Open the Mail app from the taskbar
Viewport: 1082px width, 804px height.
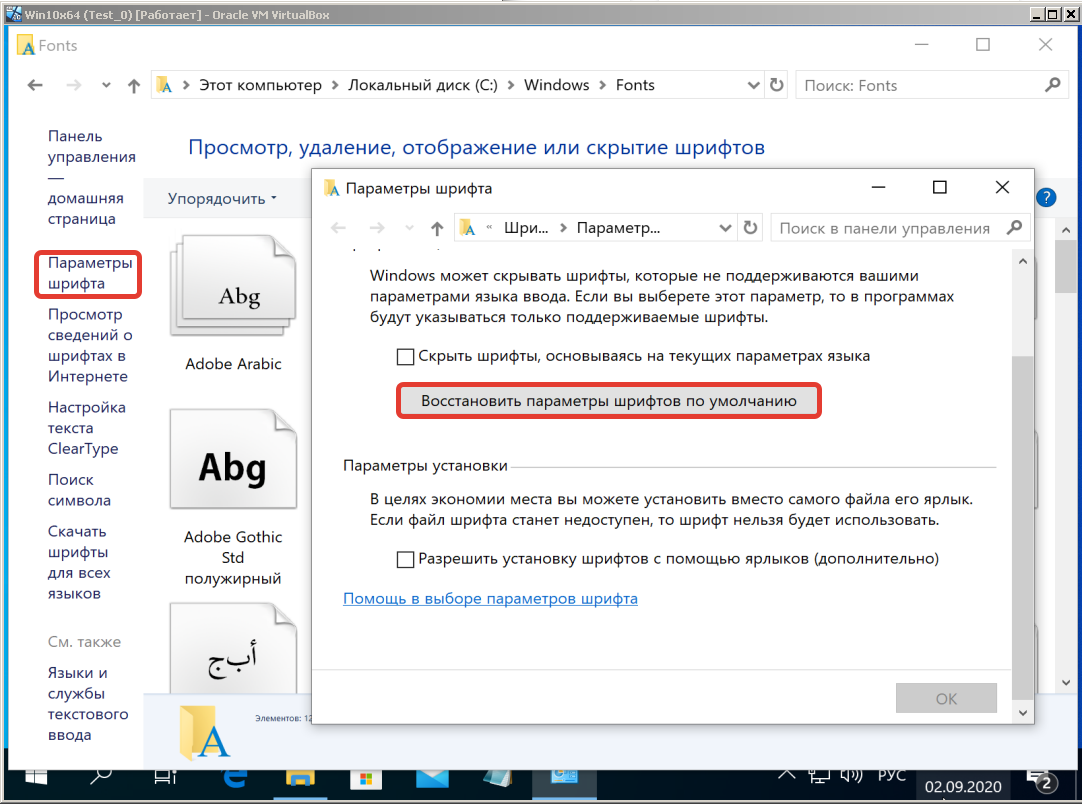(x=432, y=778)
